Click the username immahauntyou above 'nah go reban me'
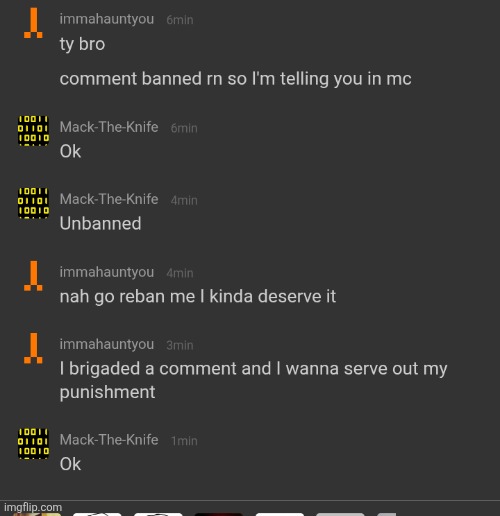This screenshot has height=516, width=500. tap(107, 272)
